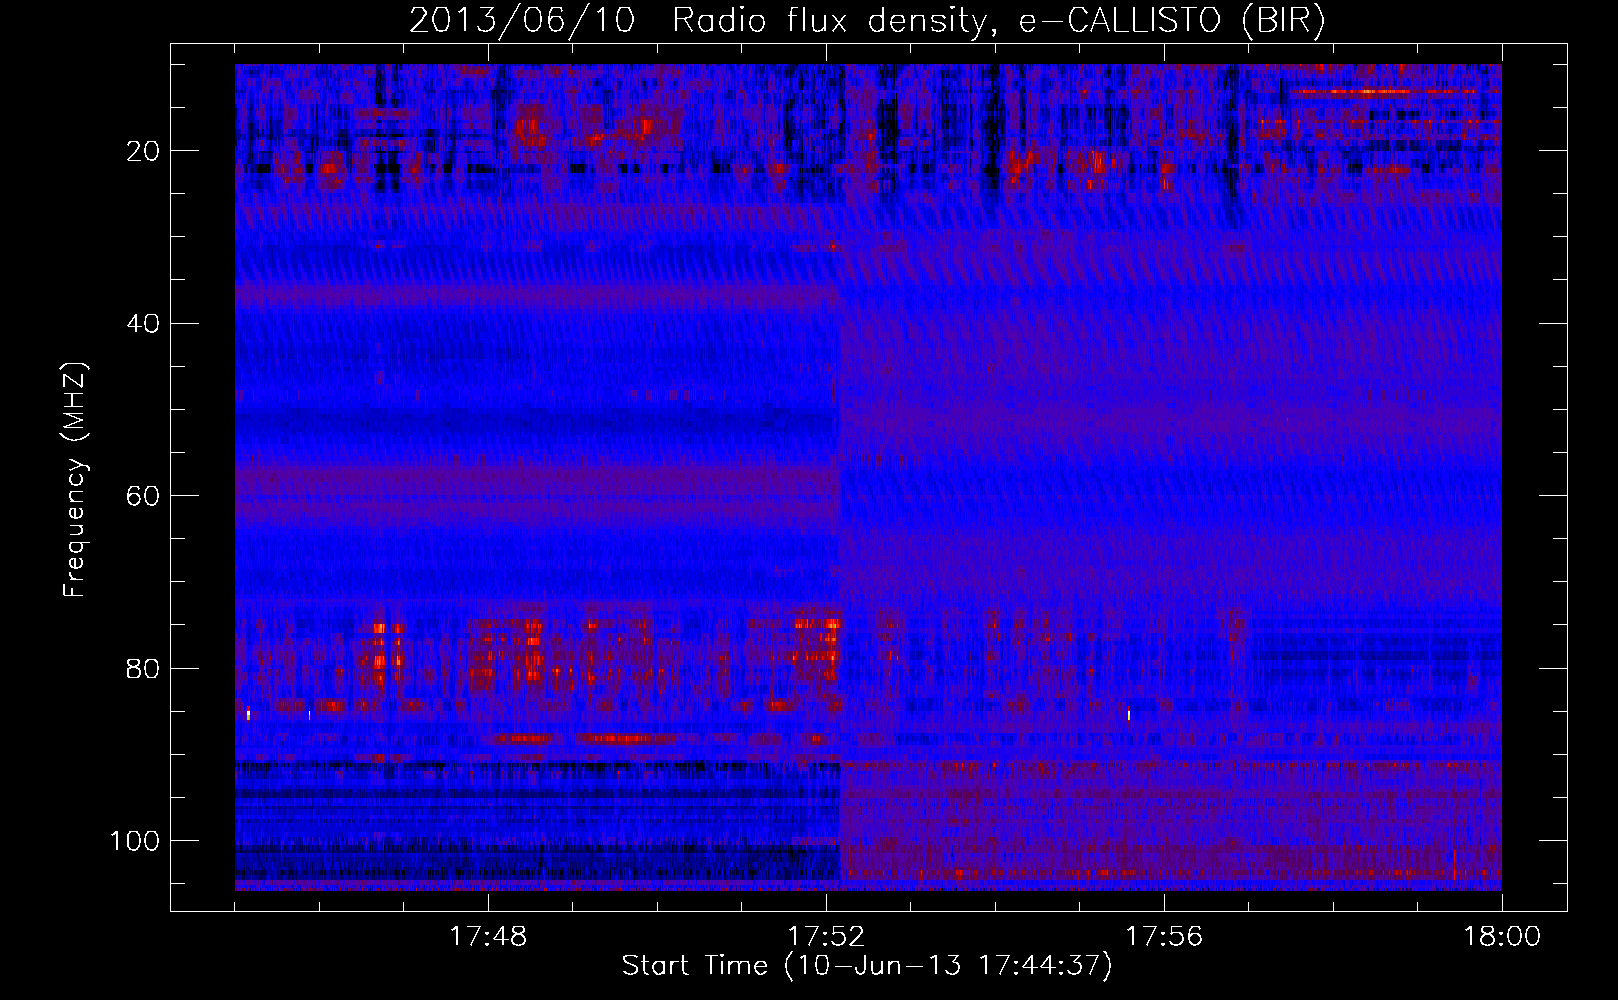Click the time tick label '18:00'
Viewport: 1618px width, 1000px height.
tap(1501, 937)
